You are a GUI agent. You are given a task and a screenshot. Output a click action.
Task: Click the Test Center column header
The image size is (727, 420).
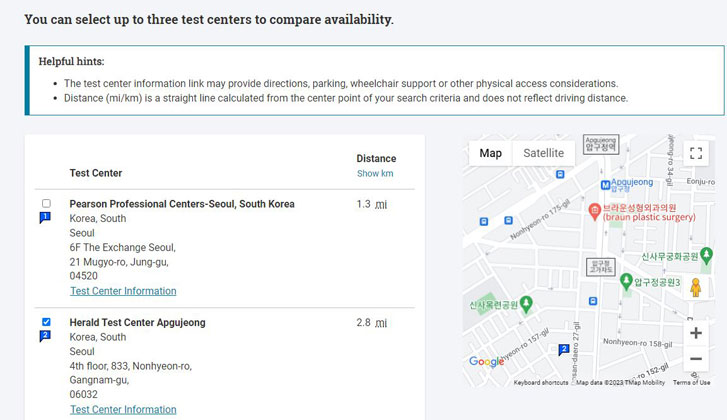click(x=96, y=173)
